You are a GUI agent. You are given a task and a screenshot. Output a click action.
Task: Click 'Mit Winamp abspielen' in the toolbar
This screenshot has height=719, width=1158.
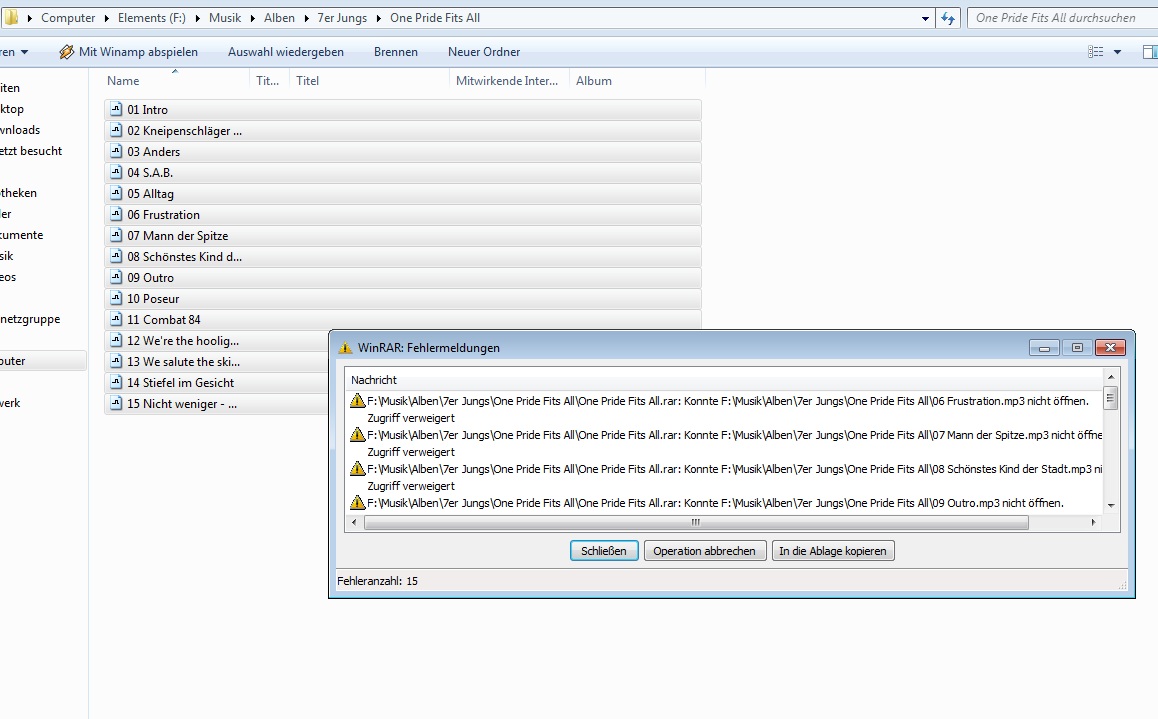pyautogui.click(x=138, y=52)
